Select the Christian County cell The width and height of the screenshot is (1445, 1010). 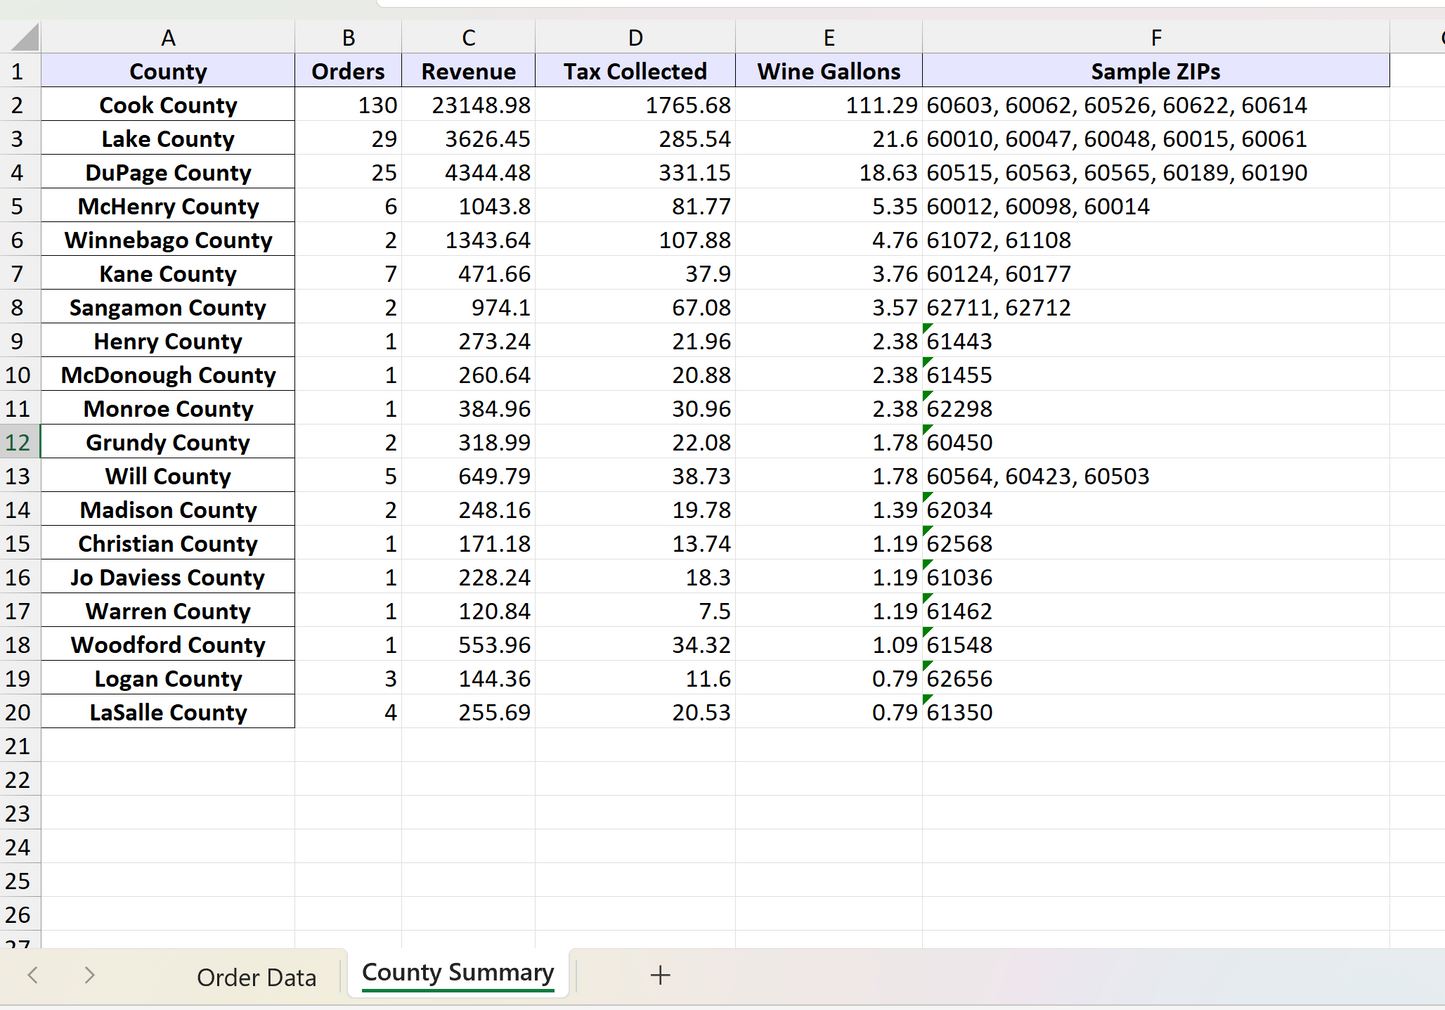tap(168, 544)
